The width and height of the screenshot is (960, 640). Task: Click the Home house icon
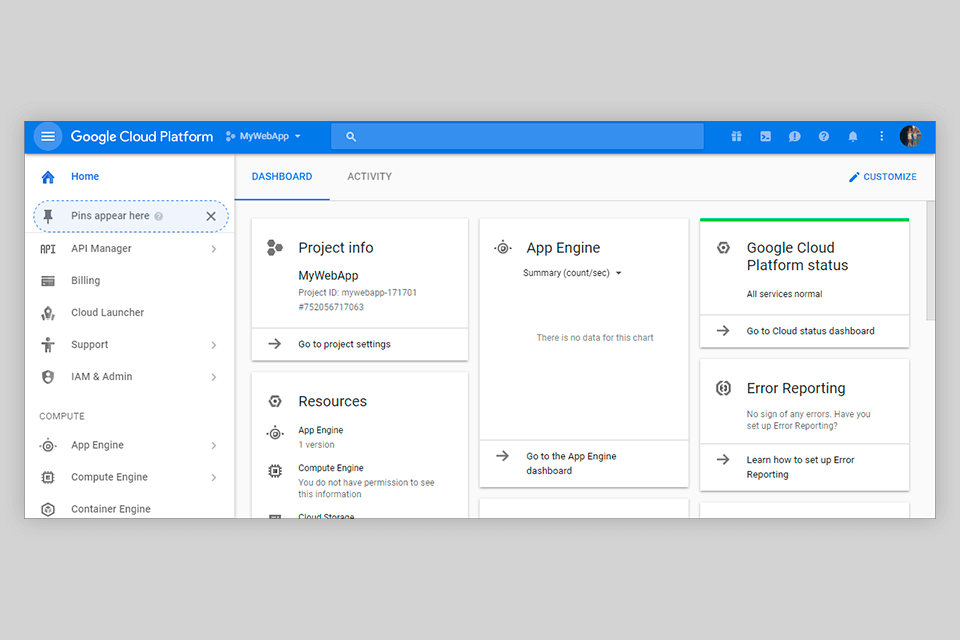48,177
